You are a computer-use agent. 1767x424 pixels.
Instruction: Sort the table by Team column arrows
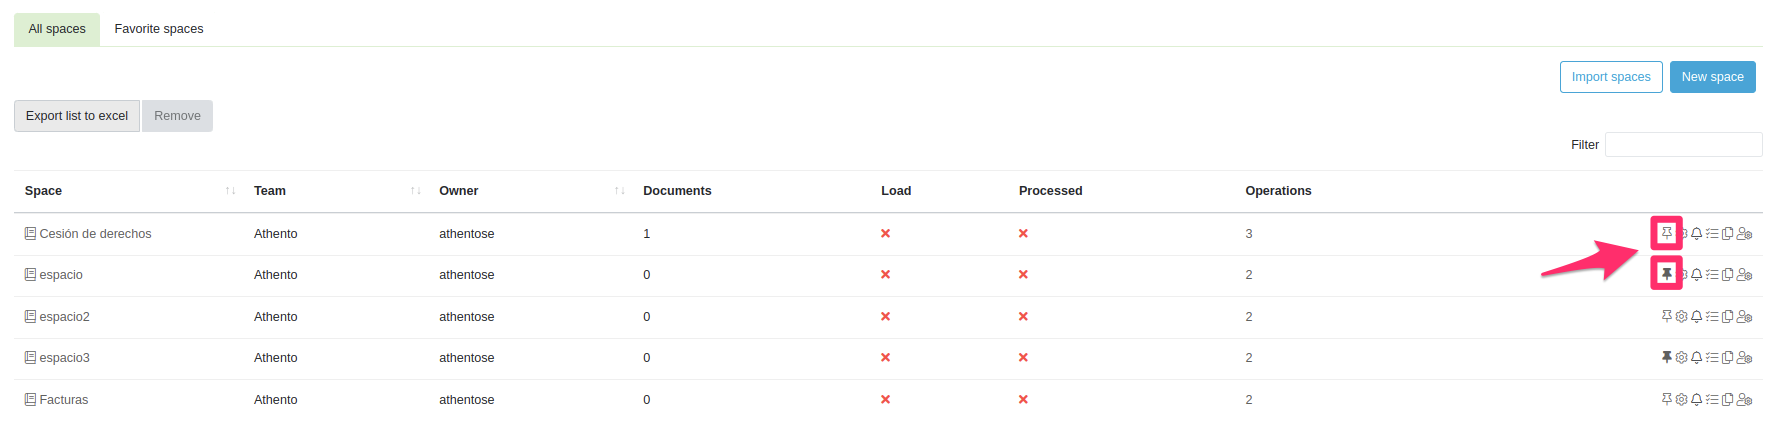pos(415,191)
